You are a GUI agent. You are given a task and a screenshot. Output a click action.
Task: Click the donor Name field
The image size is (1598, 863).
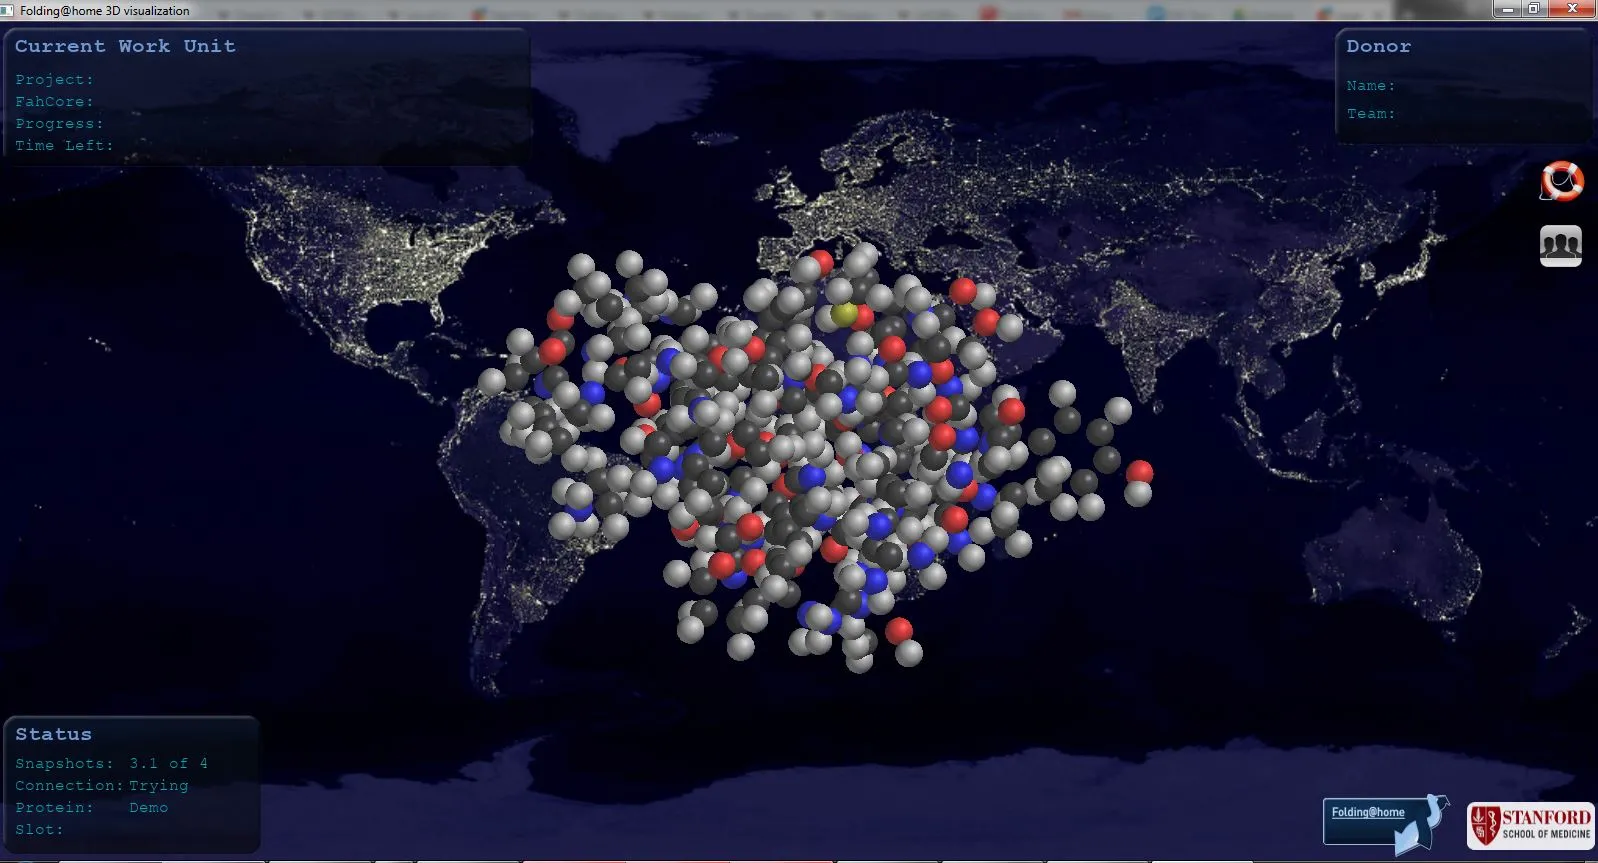click(x=1371, y=86)
